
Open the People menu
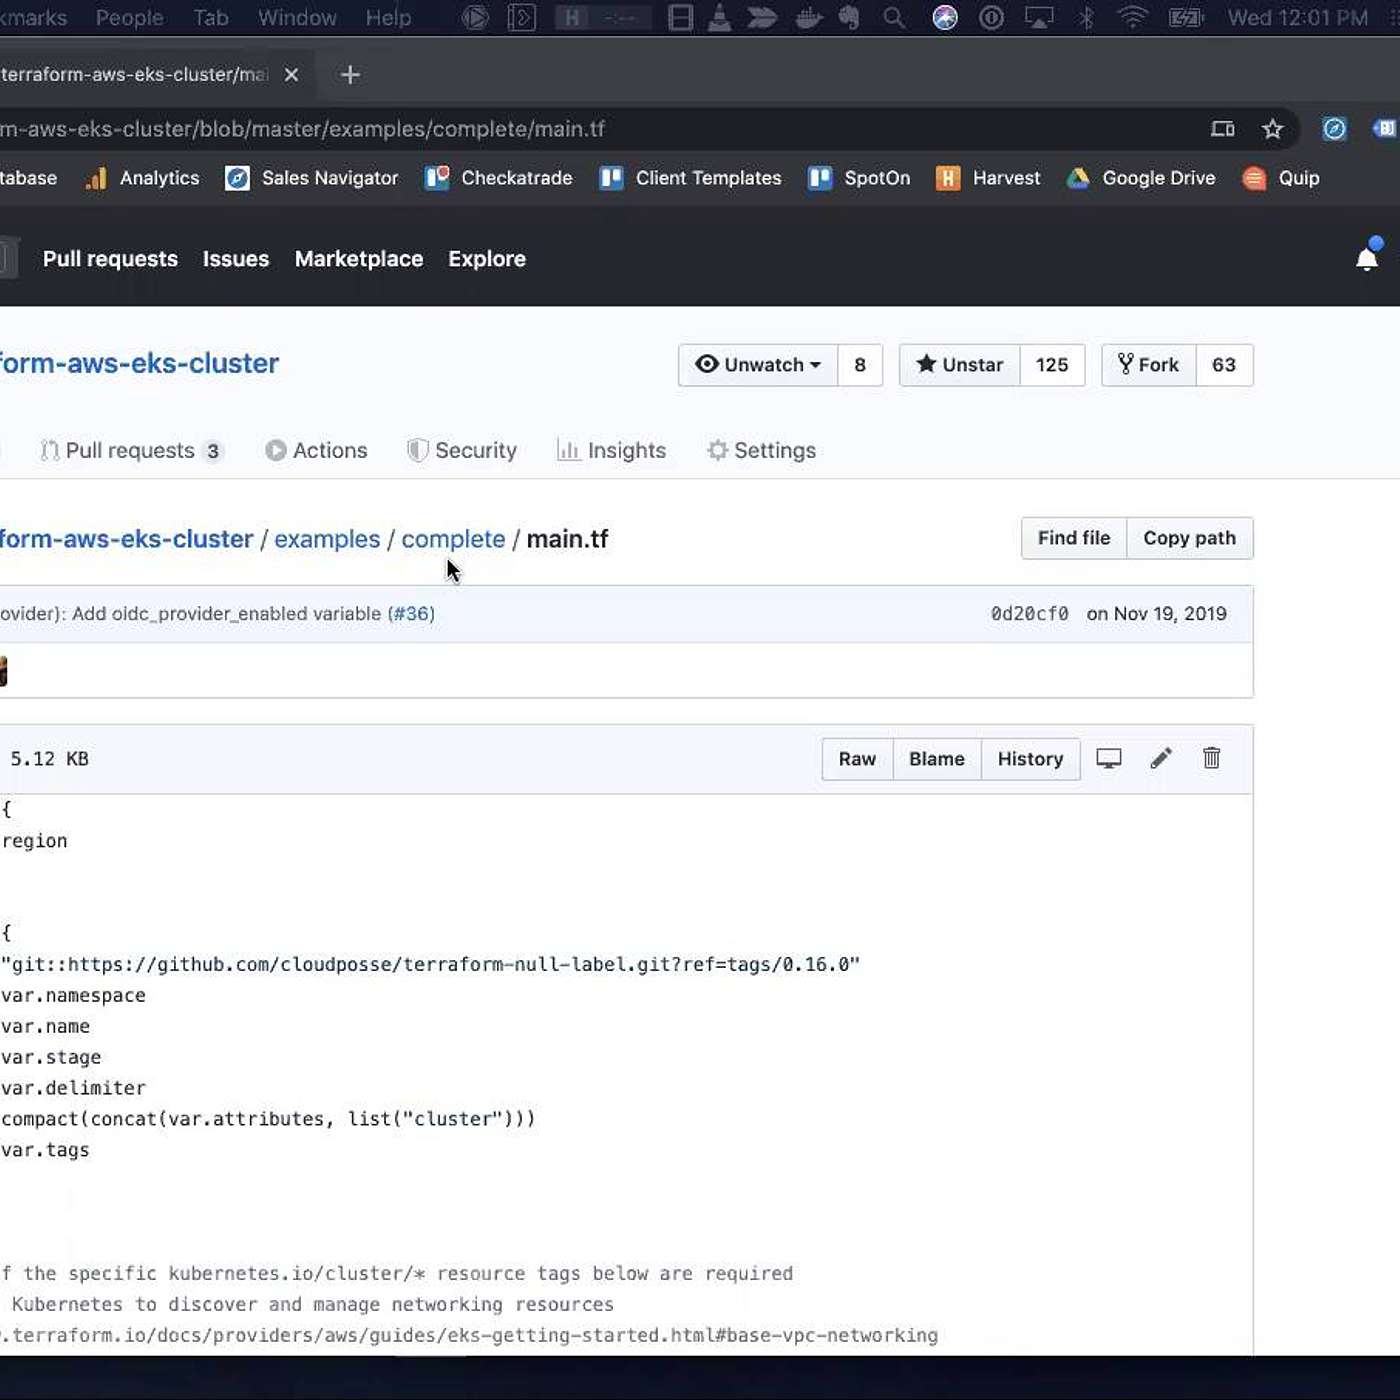129,18
